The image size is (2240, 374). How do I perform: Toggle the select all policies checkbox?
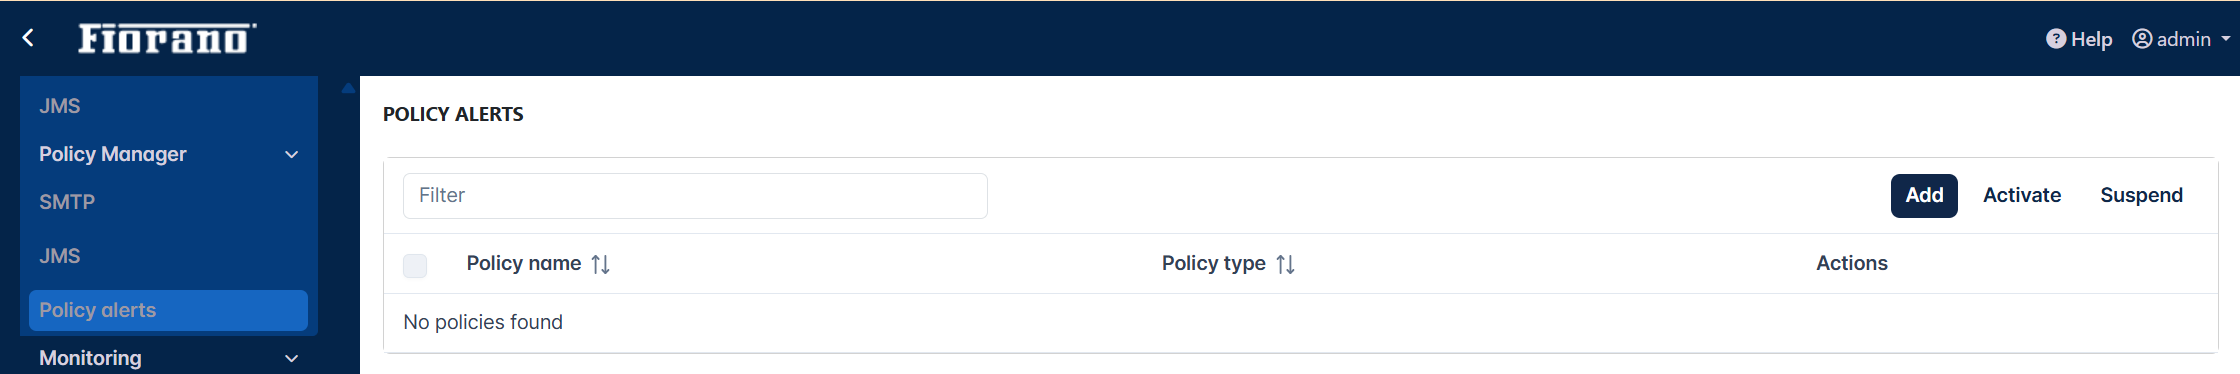[x=415, y=265]
